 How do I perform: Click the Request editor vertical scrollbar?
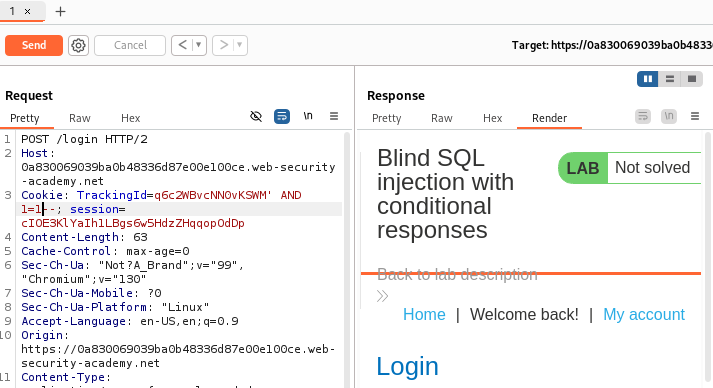click(x=347, y=259)
